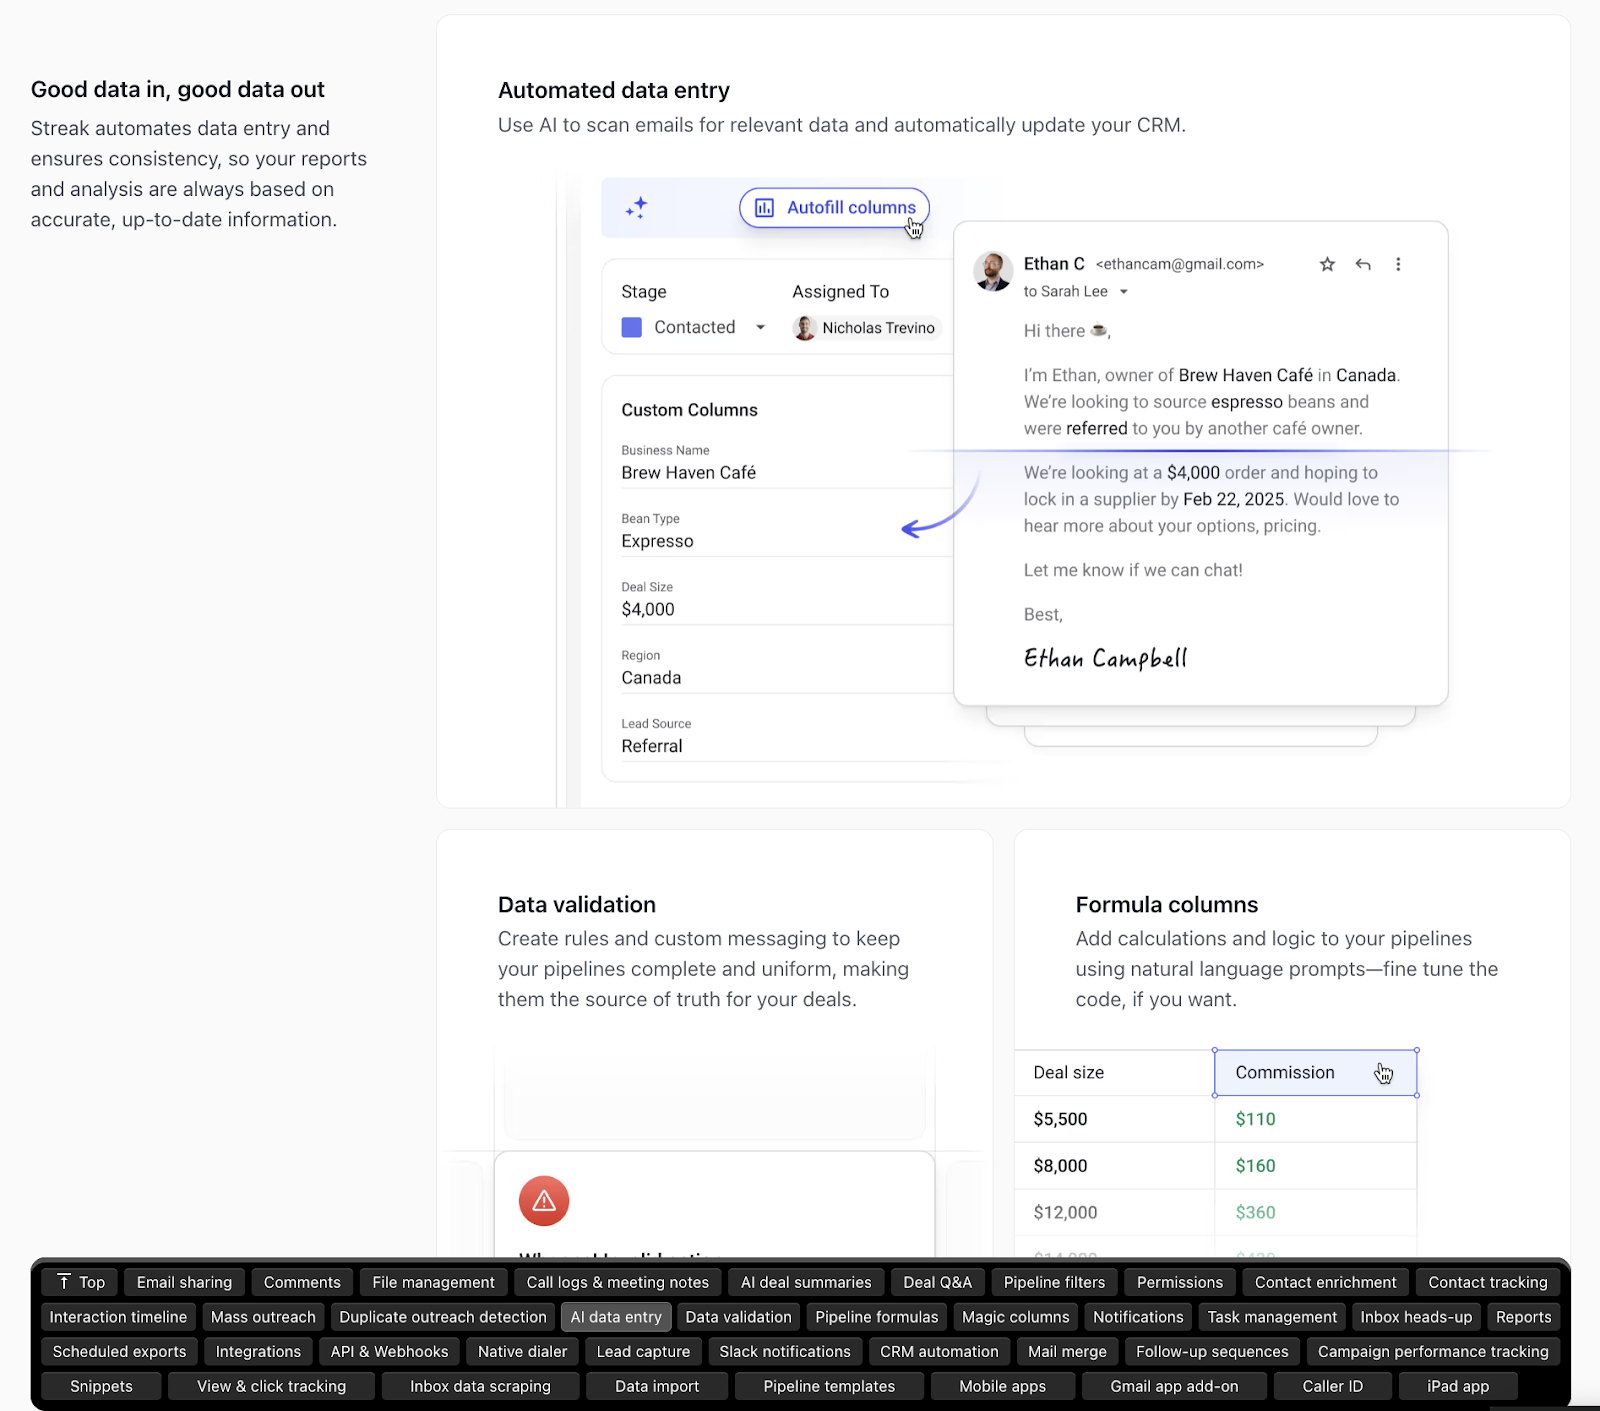
Task: Select the Commission column header
Action: (x=1315, y=1073)
